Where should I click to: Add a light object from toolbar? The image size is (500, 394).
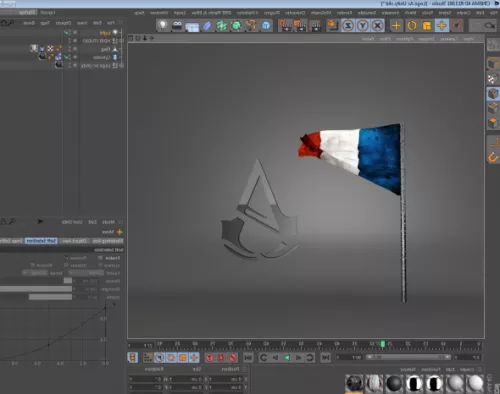(163, 25)
